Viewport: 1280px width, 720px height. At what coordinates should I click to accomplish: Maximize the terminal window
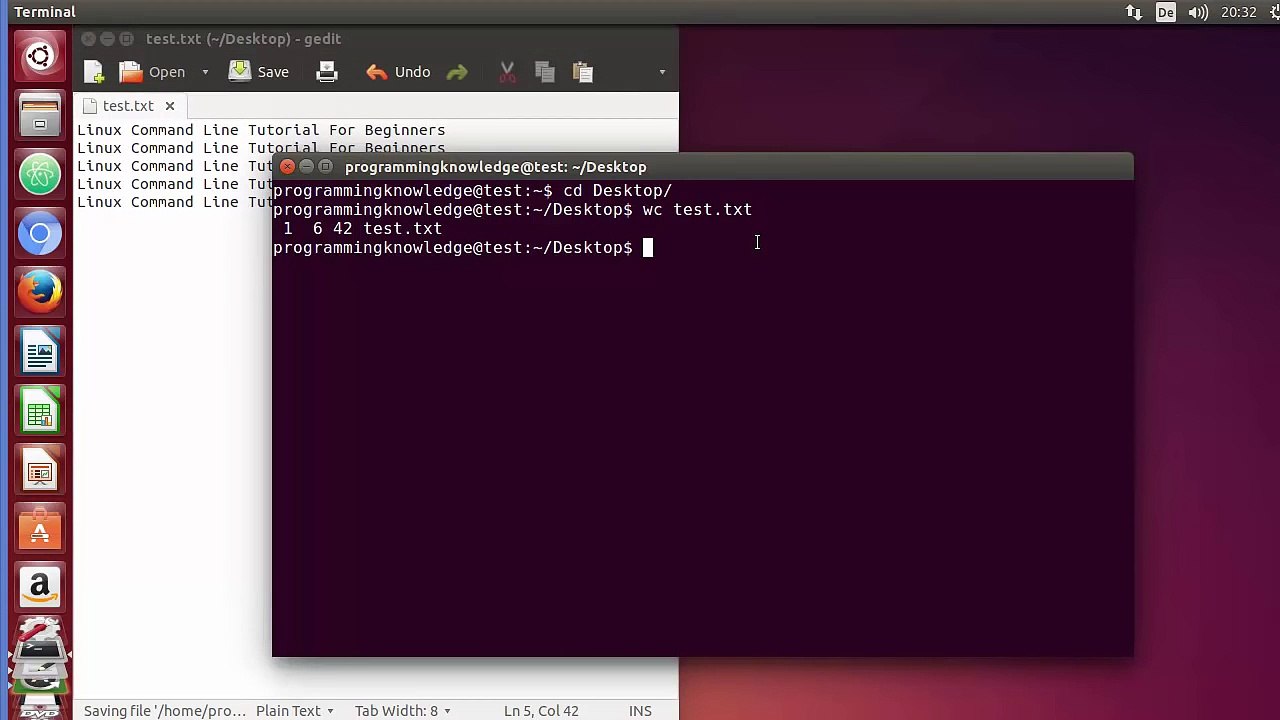coord(326,167)
